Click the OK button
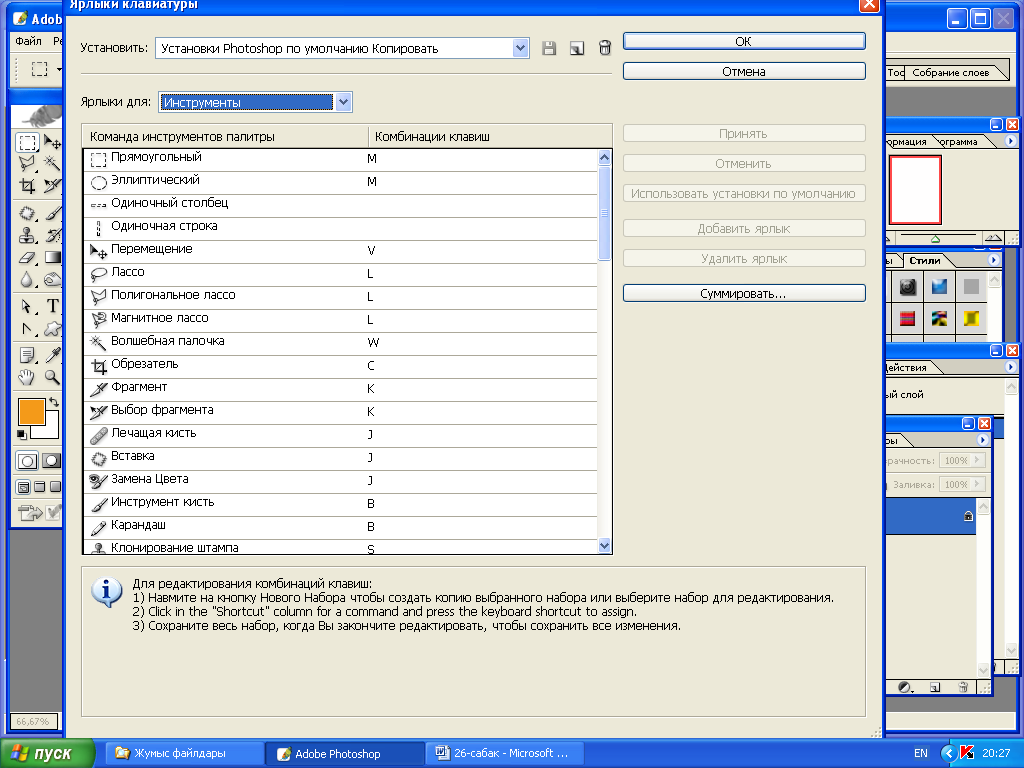Image resolution: width=1024 pixels, height=768 pixels. coord(744,41)
